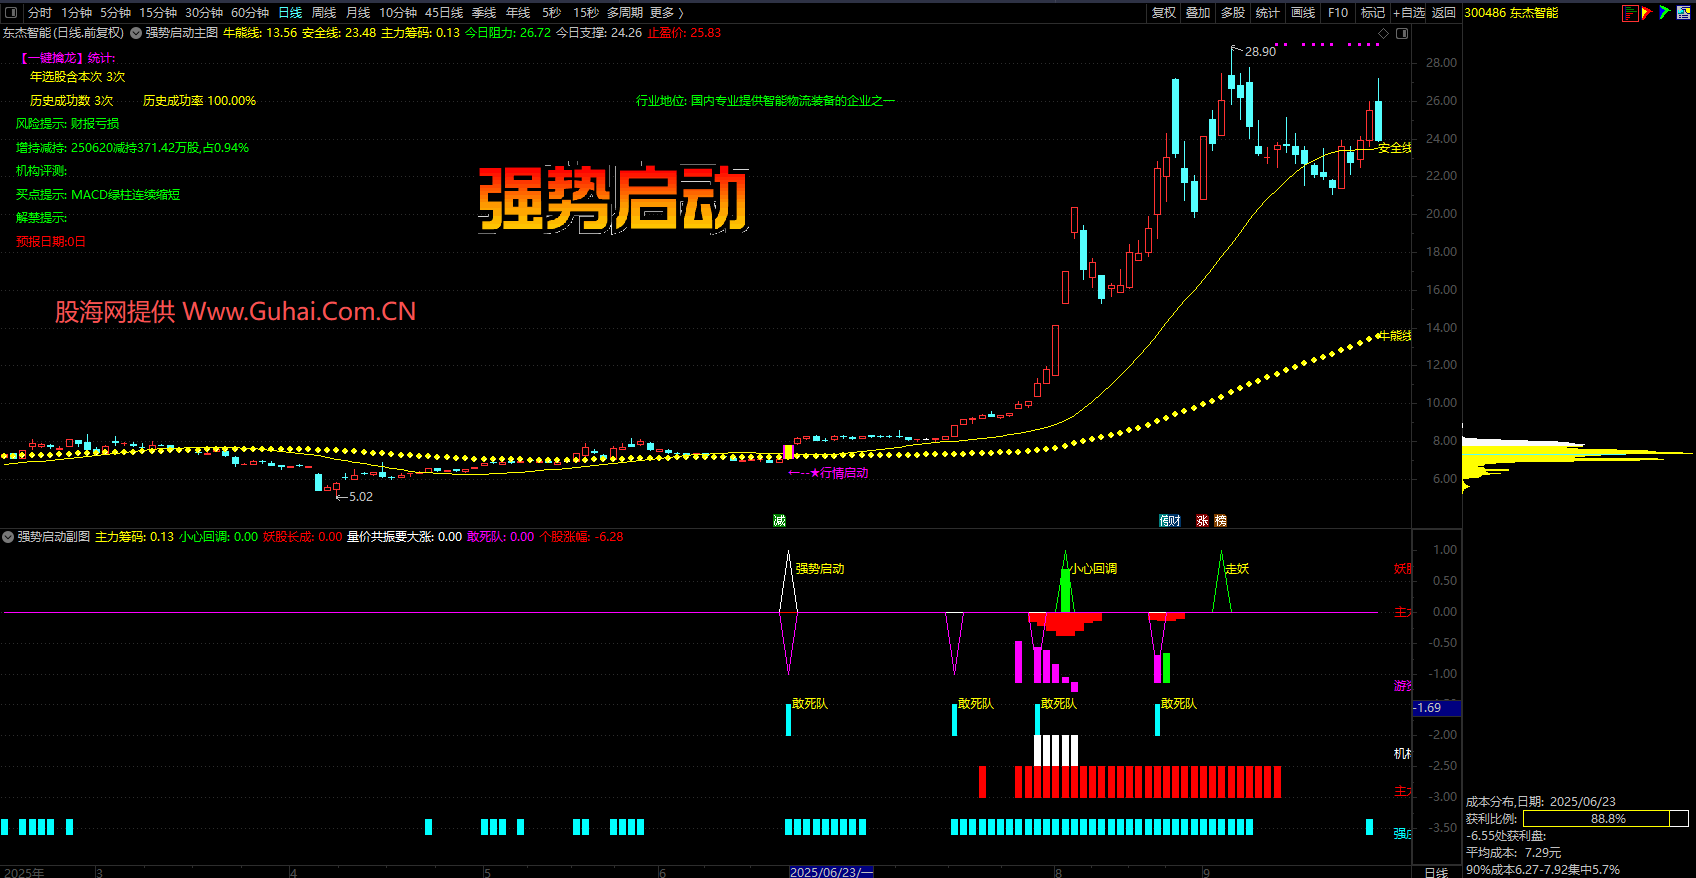Select the 45日线 period tab
This screenshot has height=878, width=1696.
coord(444,12)
